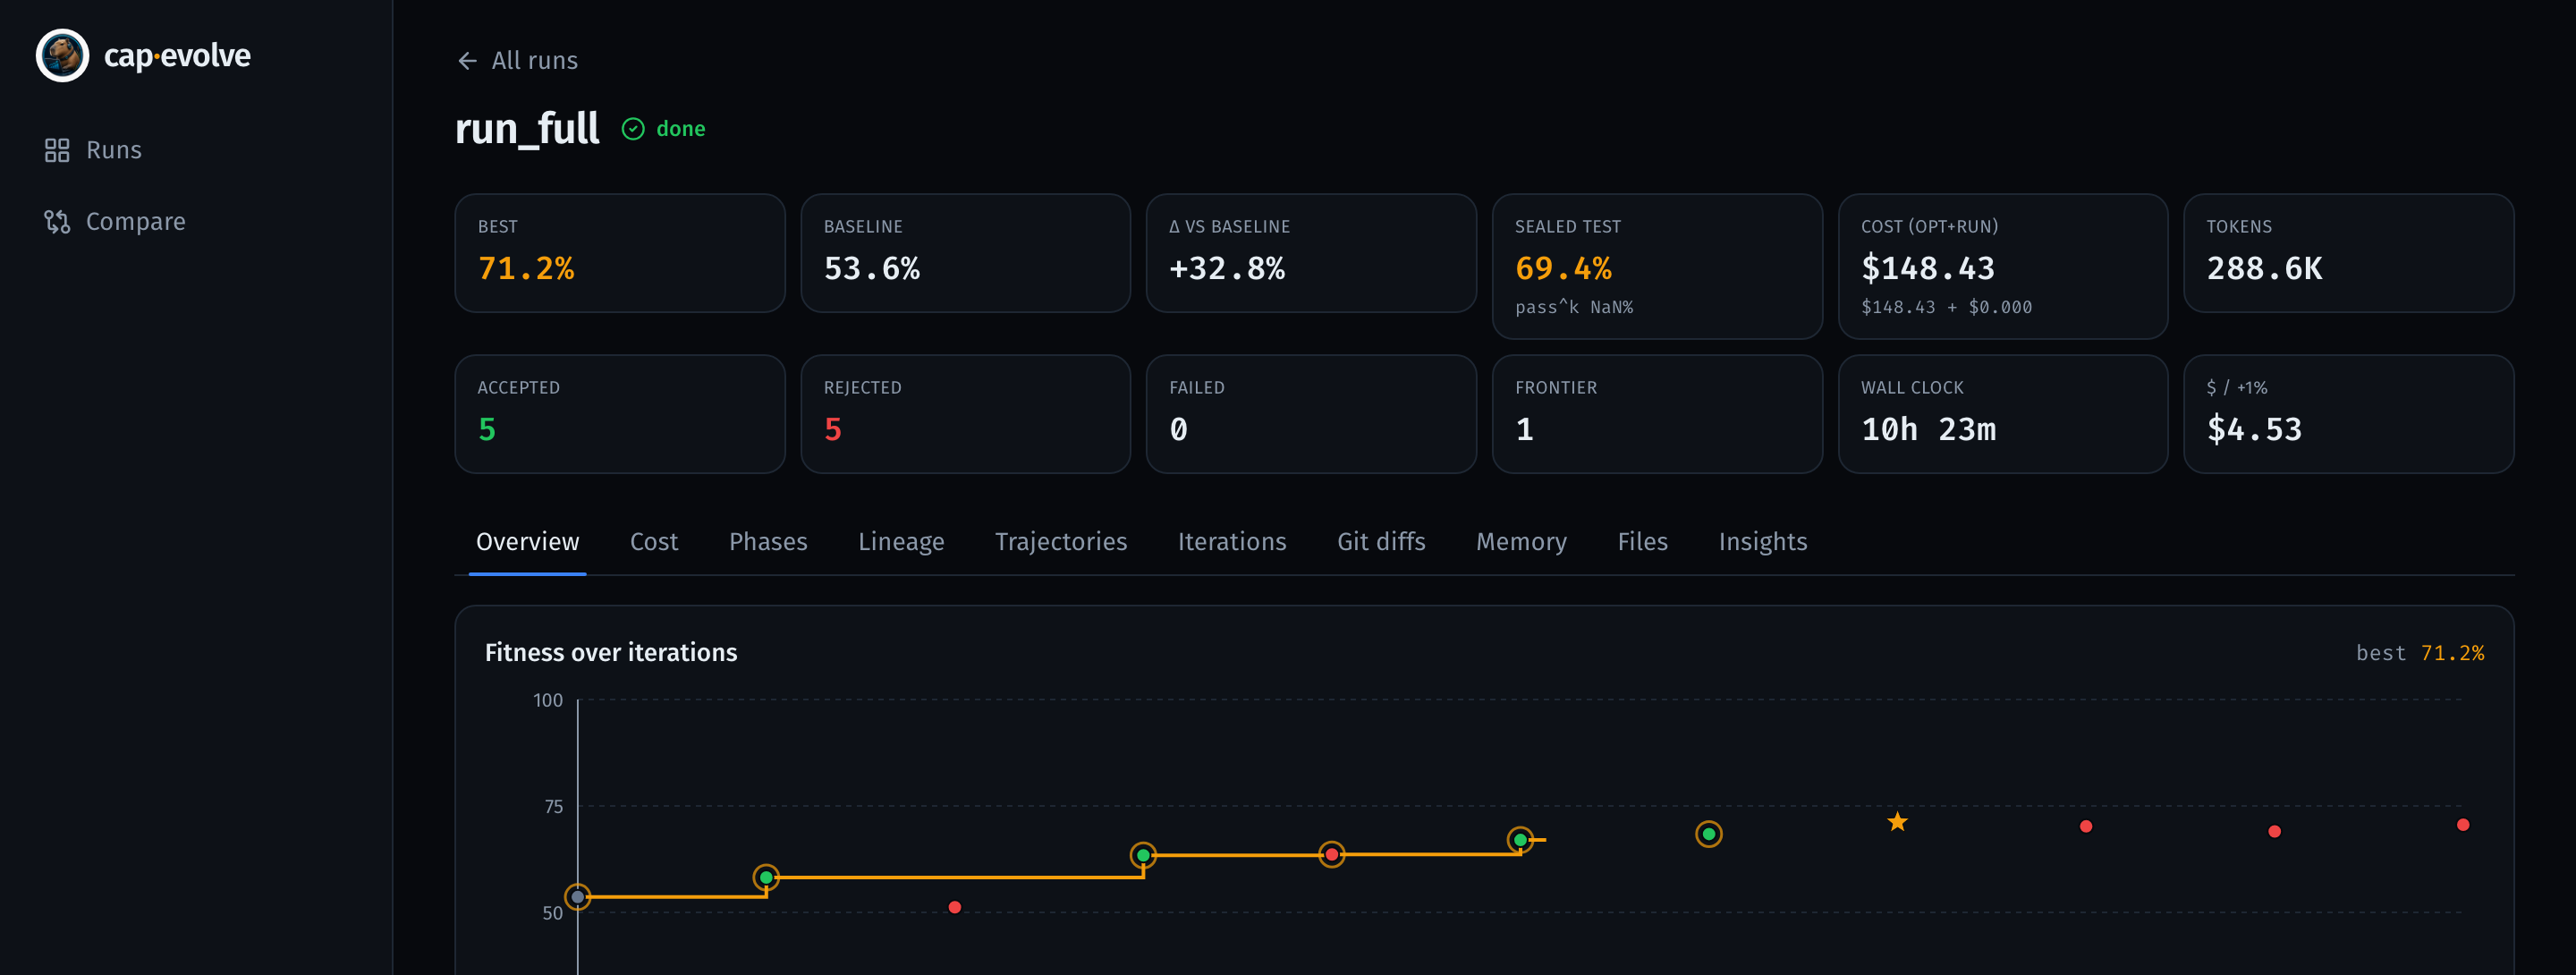Click the gray baseline point at chart start
Viewport: 2576px width, 975px height.
[x=578, y=897]
